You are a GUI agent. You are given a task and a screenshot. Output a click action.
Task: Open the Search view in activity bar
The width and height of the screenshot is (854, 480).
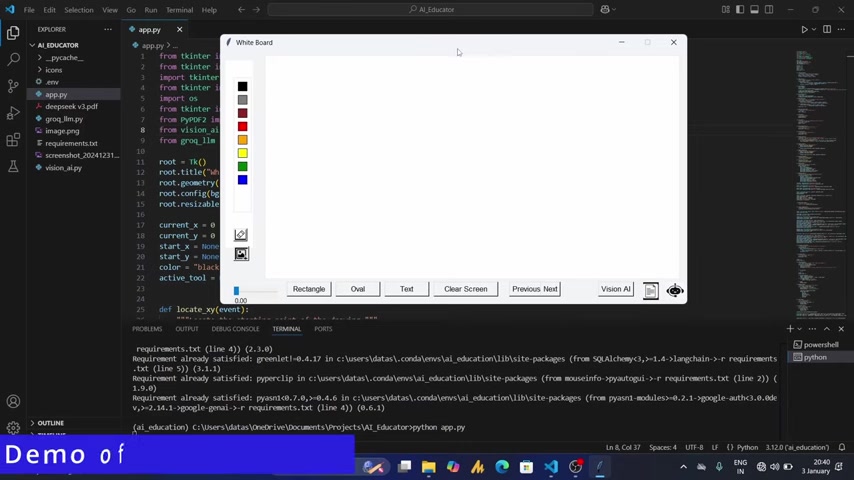(x=13, y=59)
